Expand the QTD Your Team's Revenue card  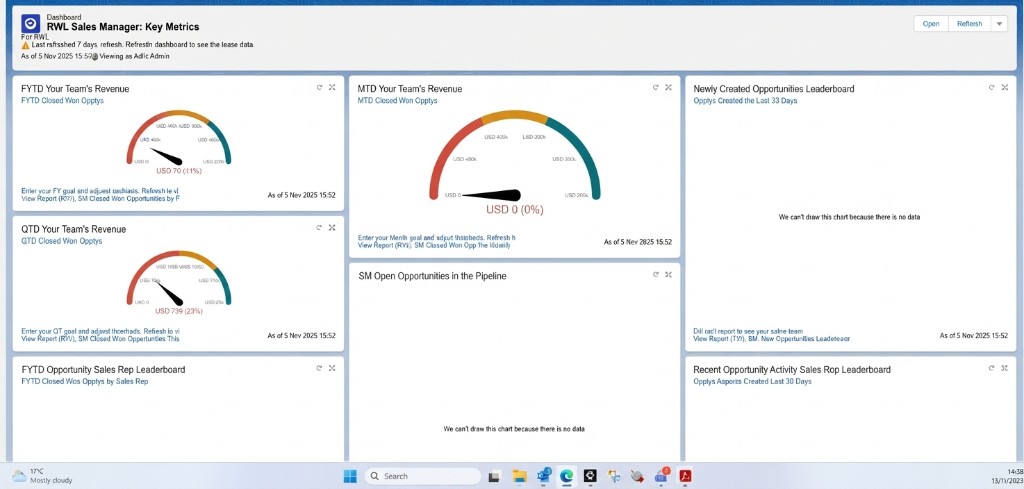click(x=332, y=227)
